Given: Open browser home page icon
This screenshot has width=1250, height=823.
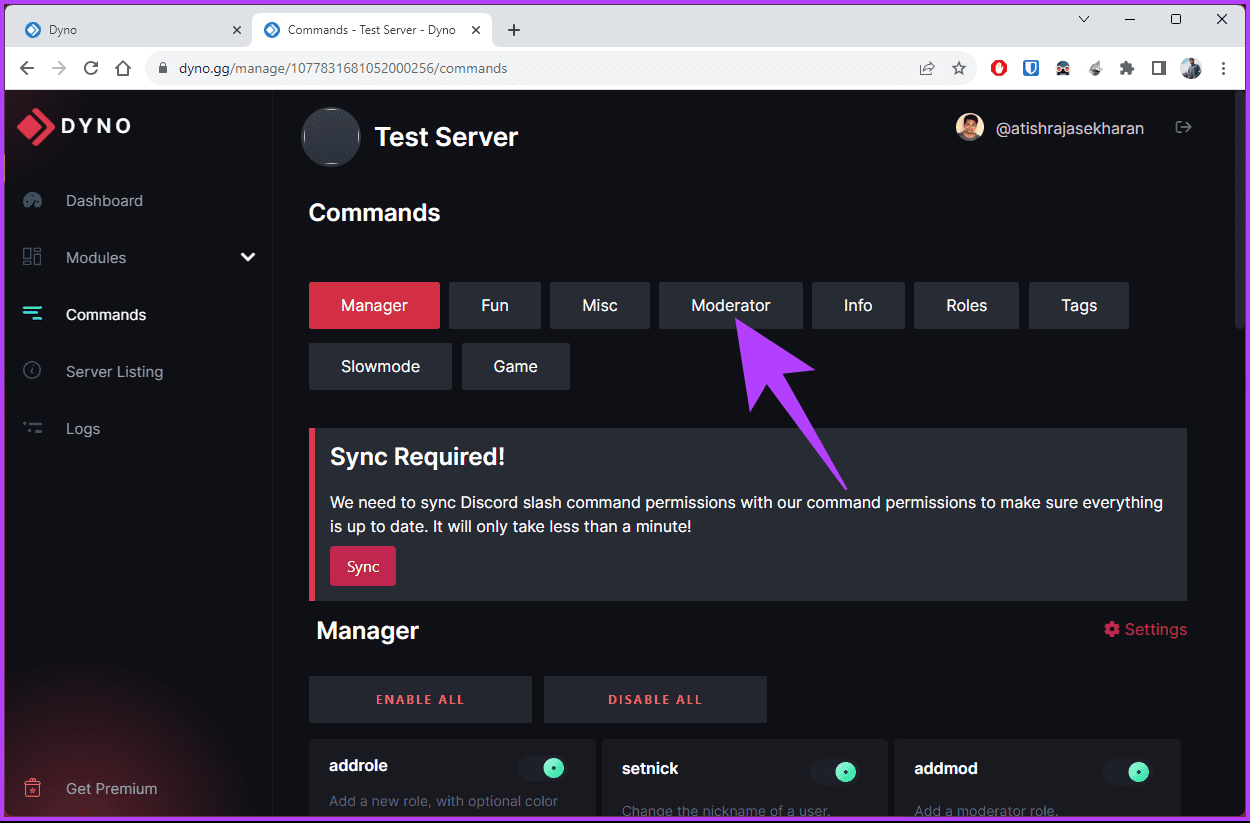Looking at the screenshot, I should pos(123,68).
